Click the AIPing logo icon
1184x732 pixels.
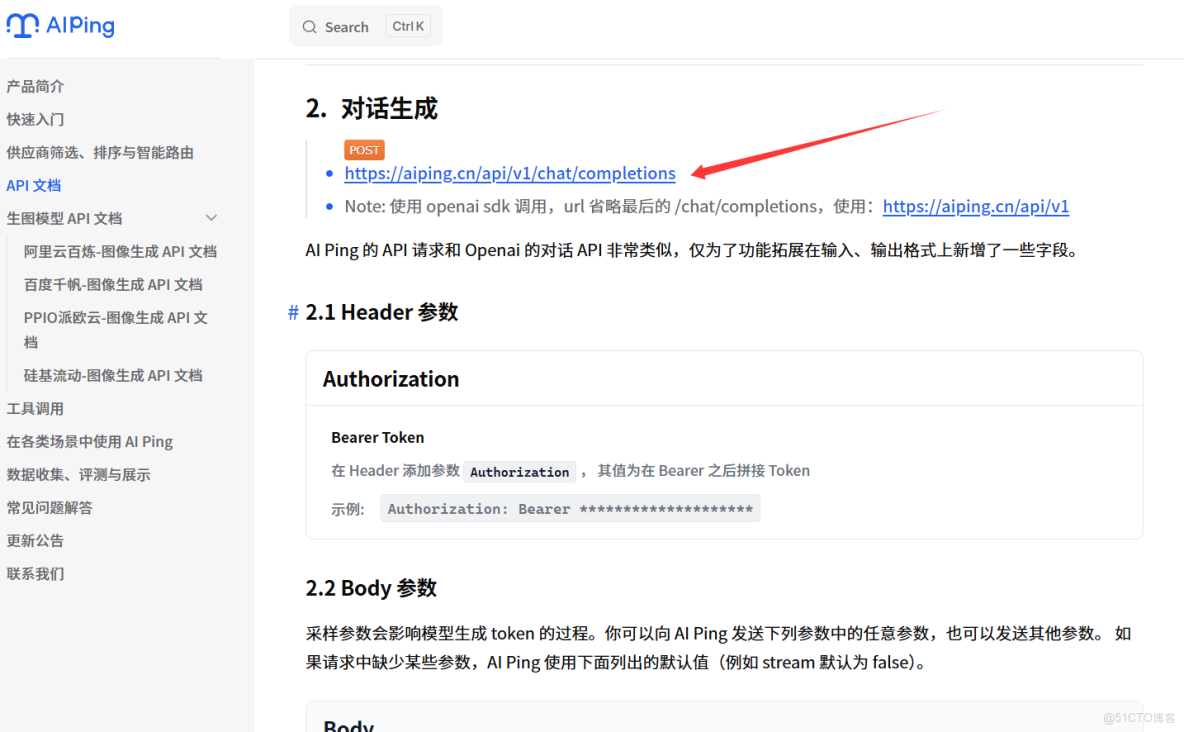tap(20, 25)
